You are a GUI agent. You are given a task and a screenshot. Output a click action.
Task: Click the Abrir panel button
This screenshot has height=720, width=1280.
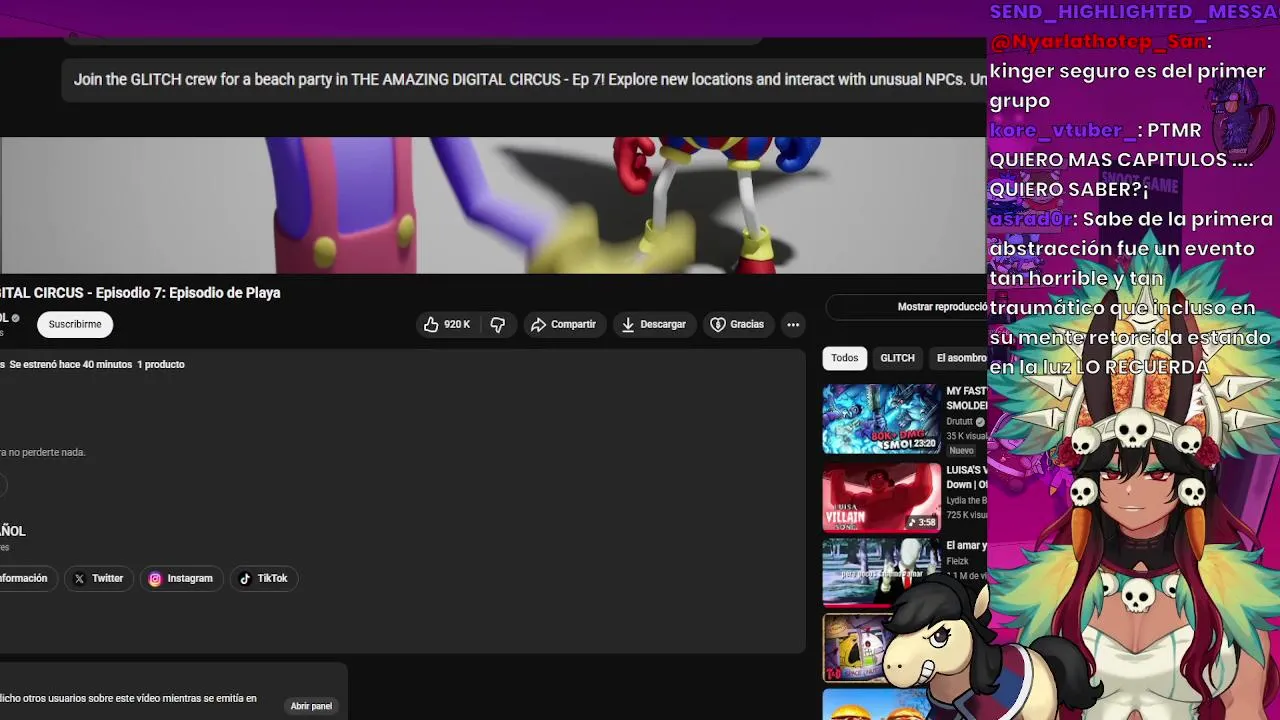pos(311,706)
